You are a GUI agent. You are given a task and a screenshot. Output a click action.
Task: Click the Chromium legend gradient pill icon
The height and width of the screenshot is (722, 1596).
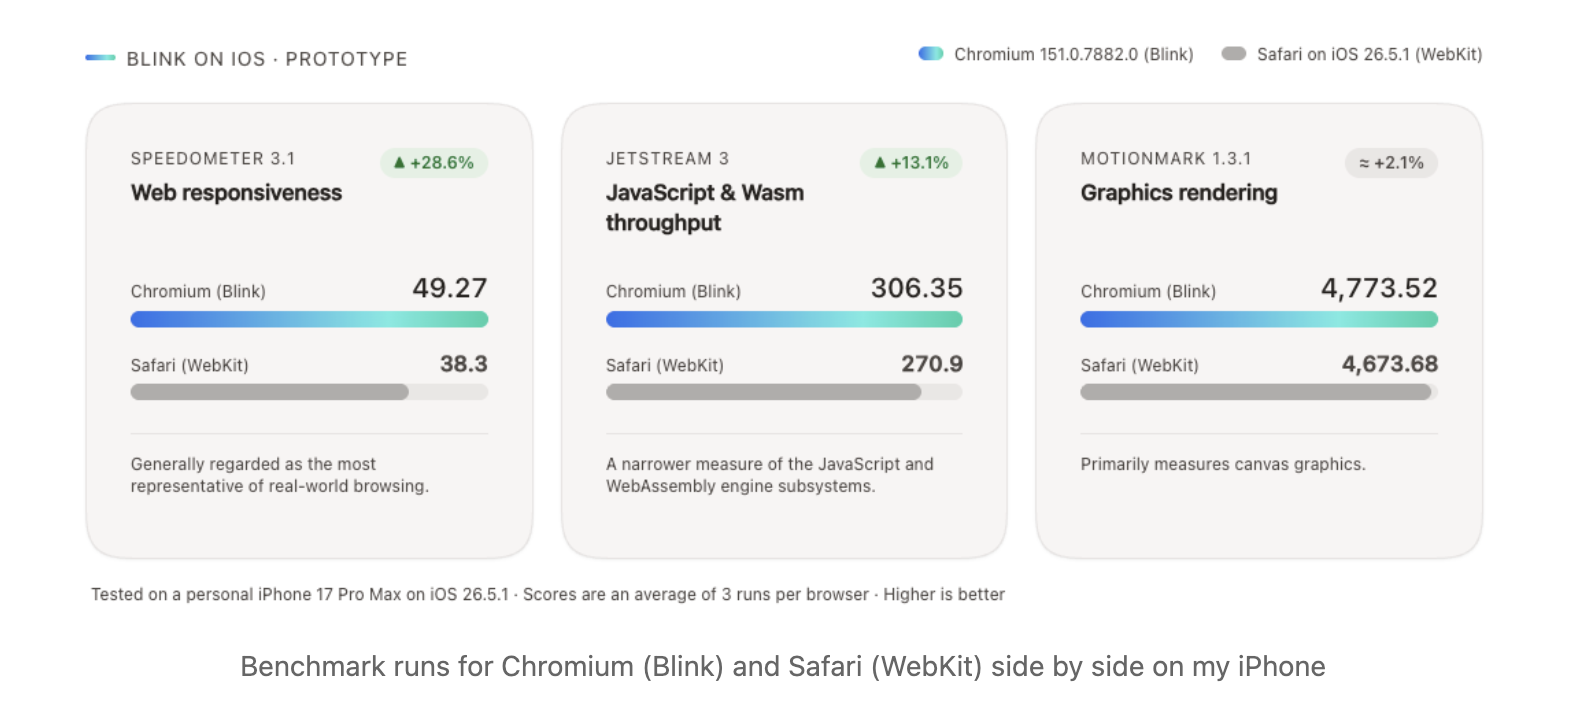pyautogui.click(x=931, y=54)
